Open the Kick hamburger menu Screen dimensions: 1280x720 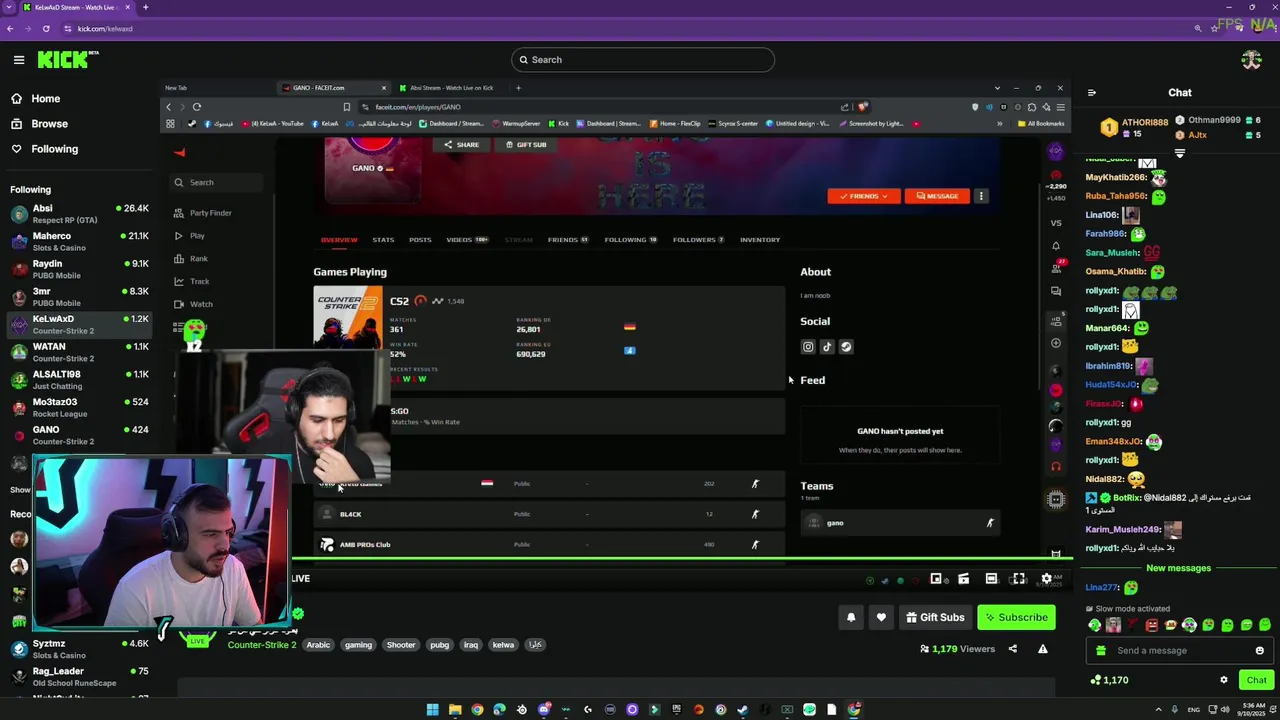pos(18,60)
